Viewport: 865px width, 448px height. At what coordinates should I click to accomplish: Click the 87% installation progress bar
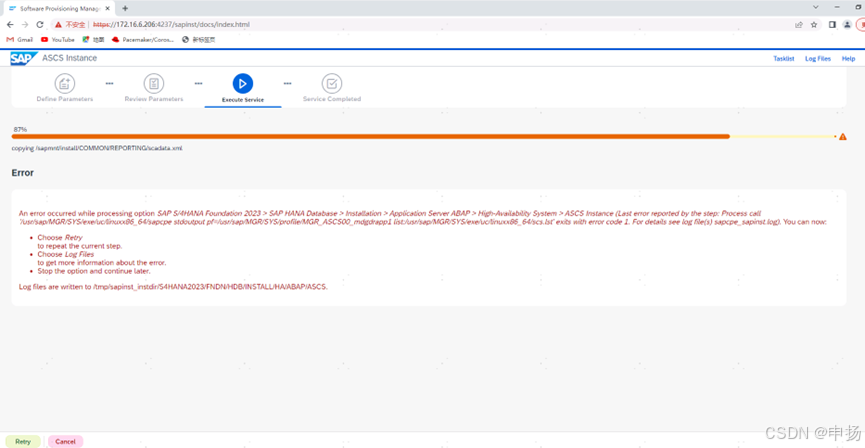pyautogui.click(x=424, y=136)
